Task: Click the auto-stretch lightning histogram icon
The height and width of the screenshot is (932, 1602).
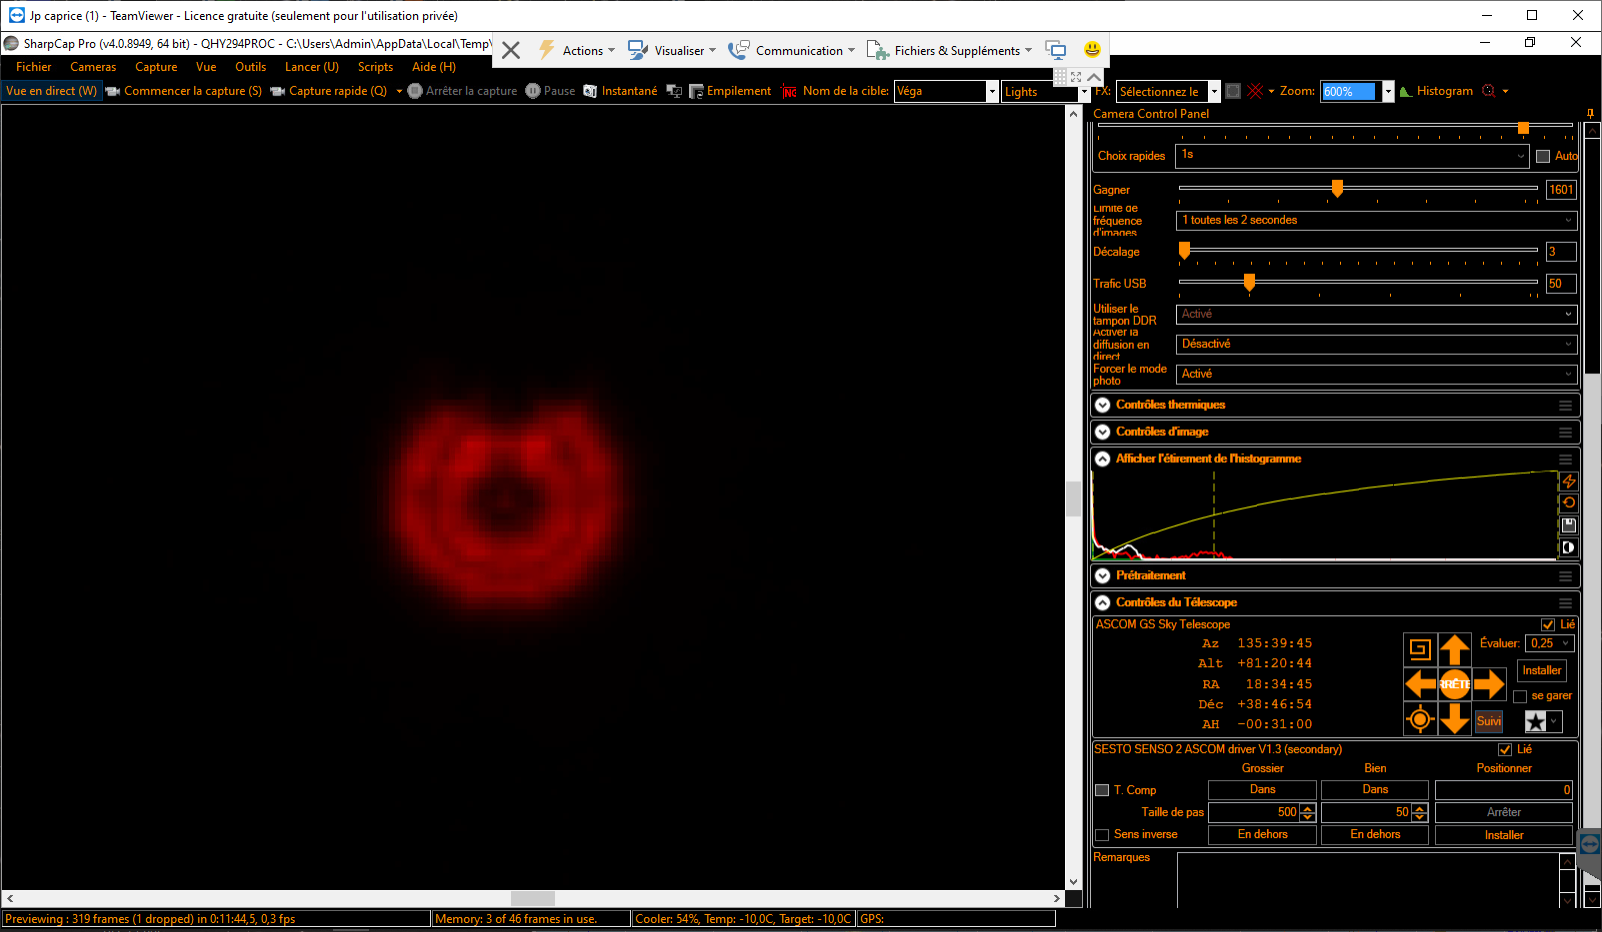Action: (x=1569, y=481)
